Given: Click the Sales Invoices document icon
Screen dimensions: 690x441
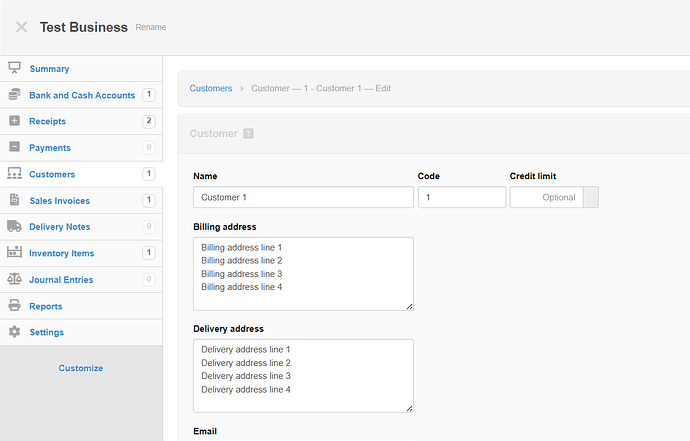Looking at the screenshot, I should coord(14,200).
